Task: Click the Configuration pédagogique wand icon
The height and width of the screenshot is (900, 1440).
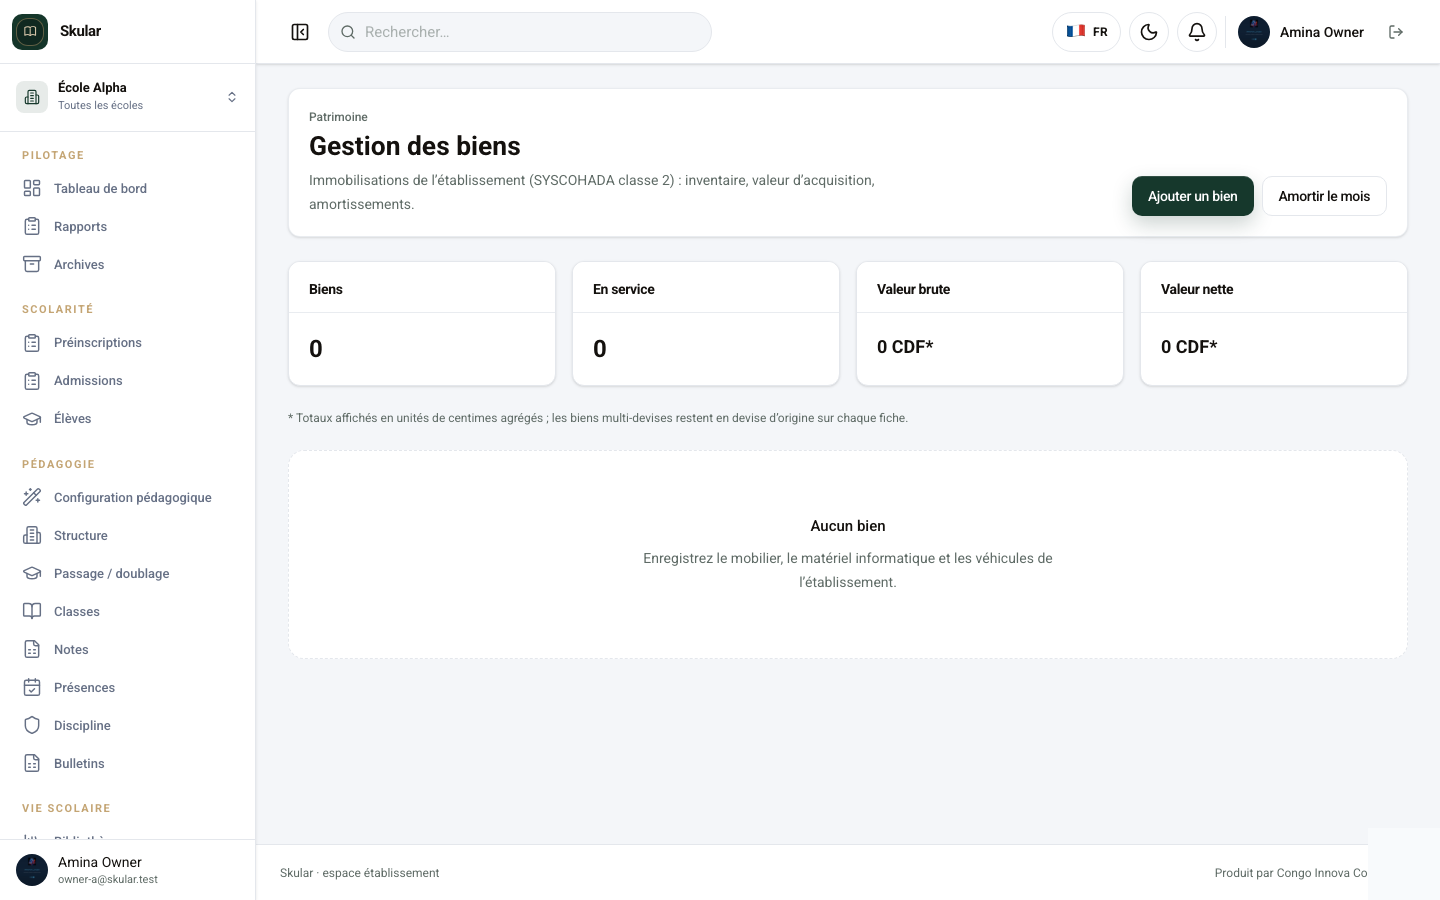Action: [x=32, y=497]
